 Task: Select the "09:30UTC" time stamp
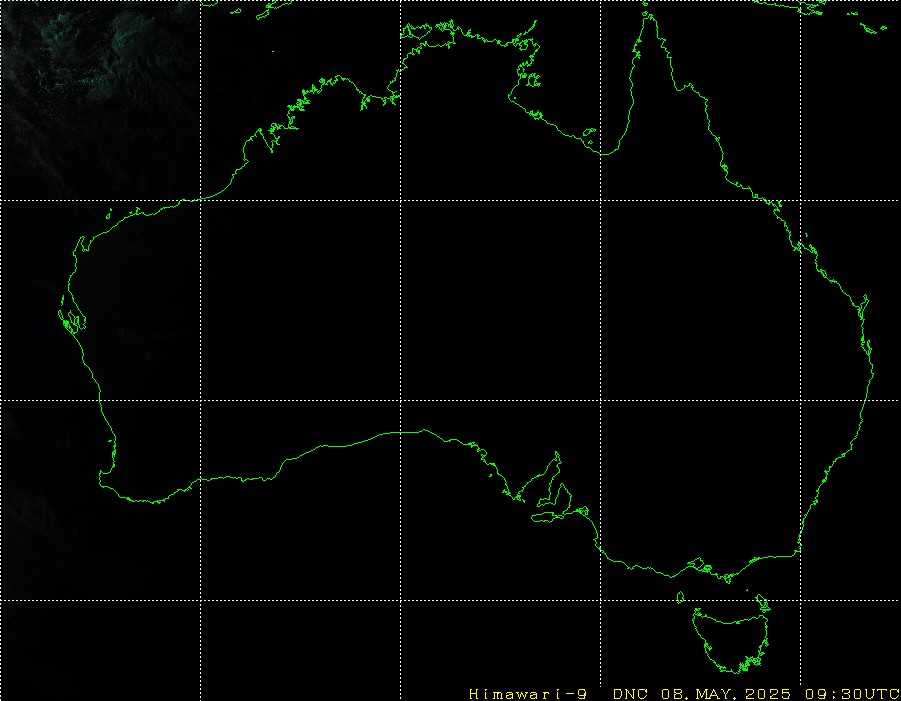[852, 694]
